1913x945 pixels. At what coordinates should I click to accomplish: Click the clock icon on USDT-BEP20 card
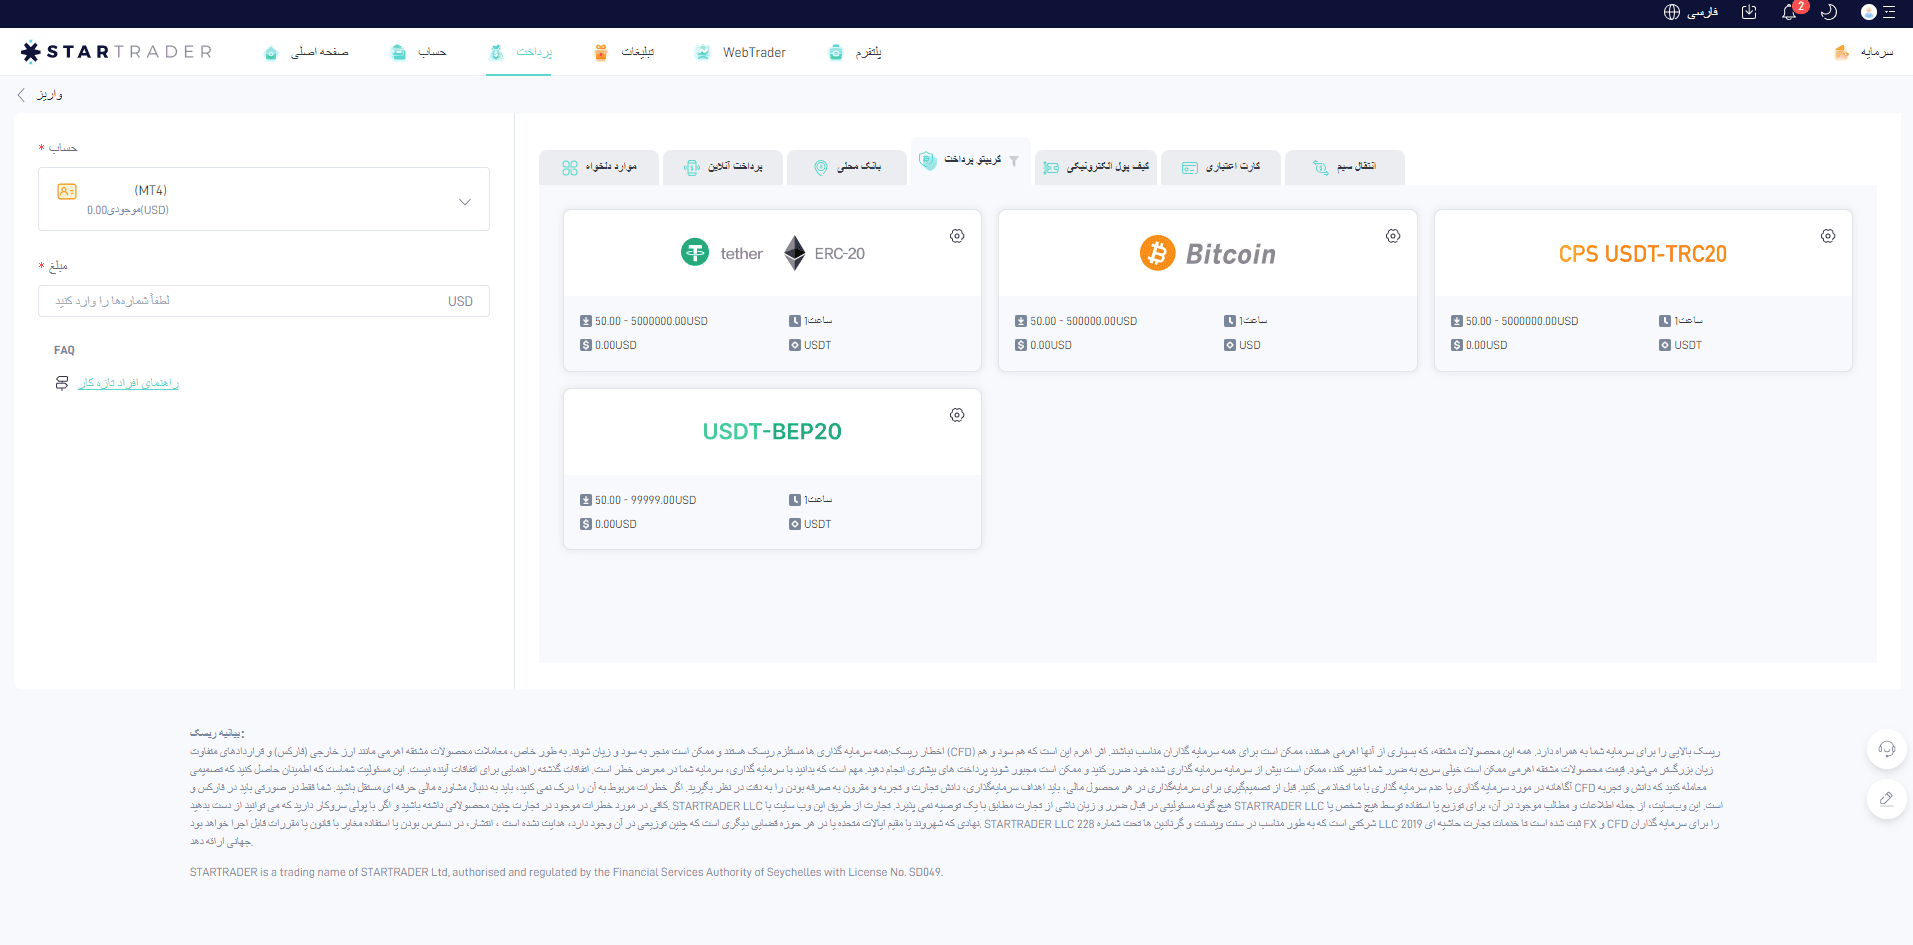coord(795,500)
